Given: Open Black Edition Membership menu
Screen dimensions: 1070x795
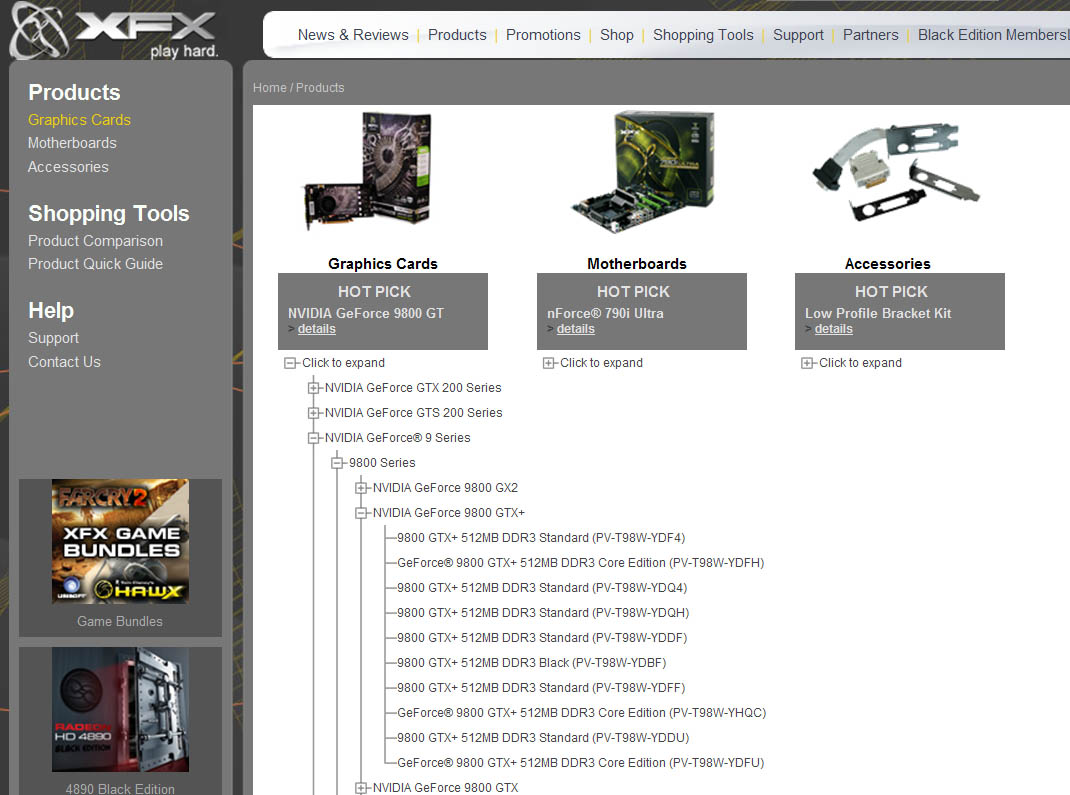Looking at the screenshot, I should click(x=994, y=35).
